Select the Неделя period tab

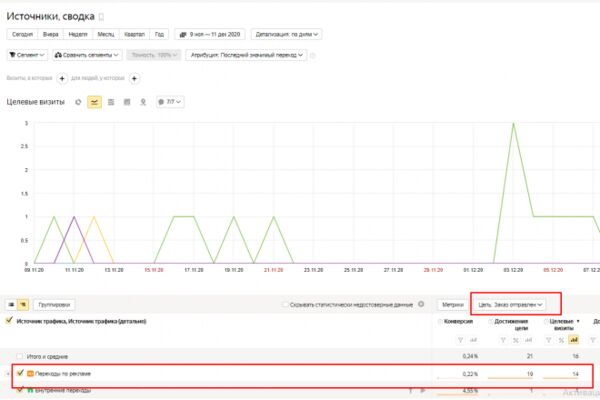(x=78, y=34)
